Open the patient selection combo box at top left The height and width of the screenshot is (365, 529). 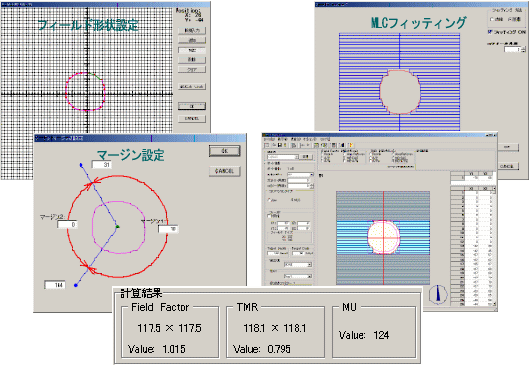tap(283, 157)
